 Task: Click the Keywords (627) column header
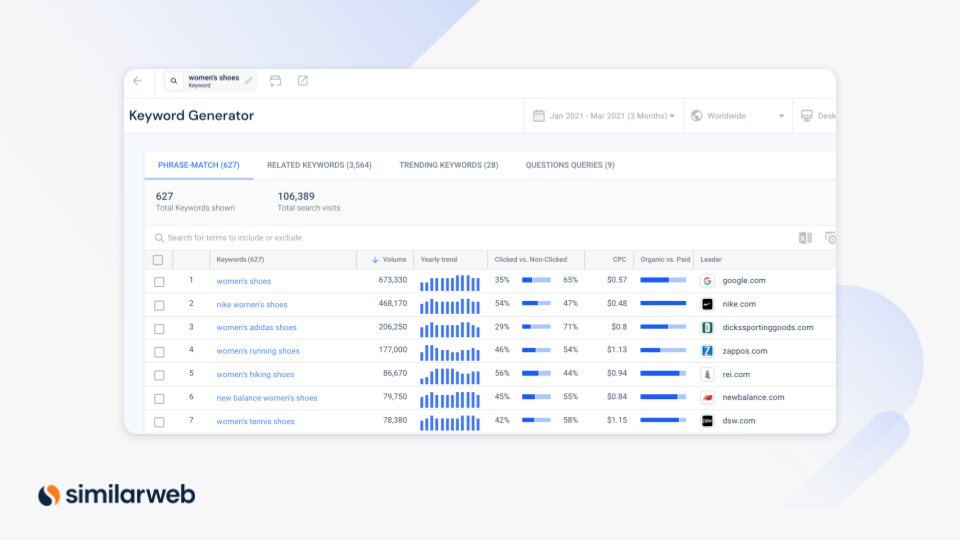(241, 260)
